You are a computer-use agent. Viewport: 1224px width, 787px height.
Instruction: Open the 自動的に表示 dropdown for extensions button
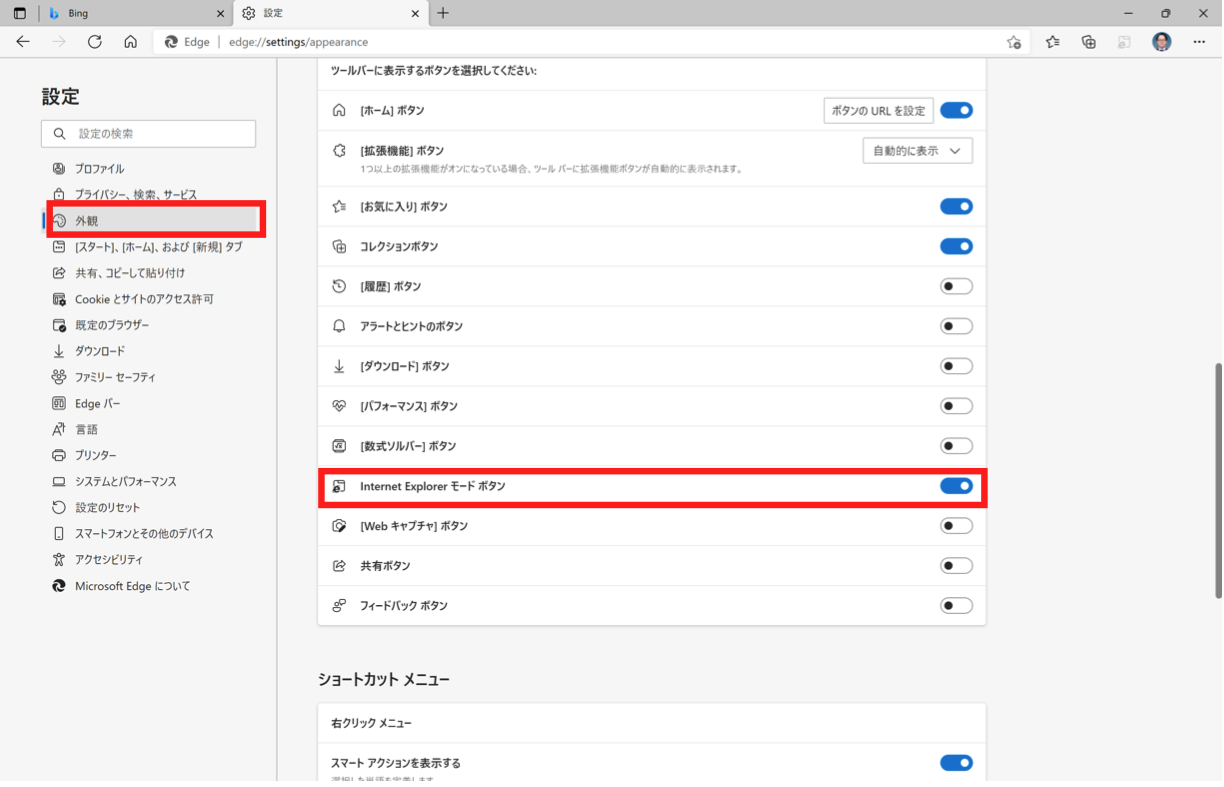pyautogui.click(x=917, y=151)
